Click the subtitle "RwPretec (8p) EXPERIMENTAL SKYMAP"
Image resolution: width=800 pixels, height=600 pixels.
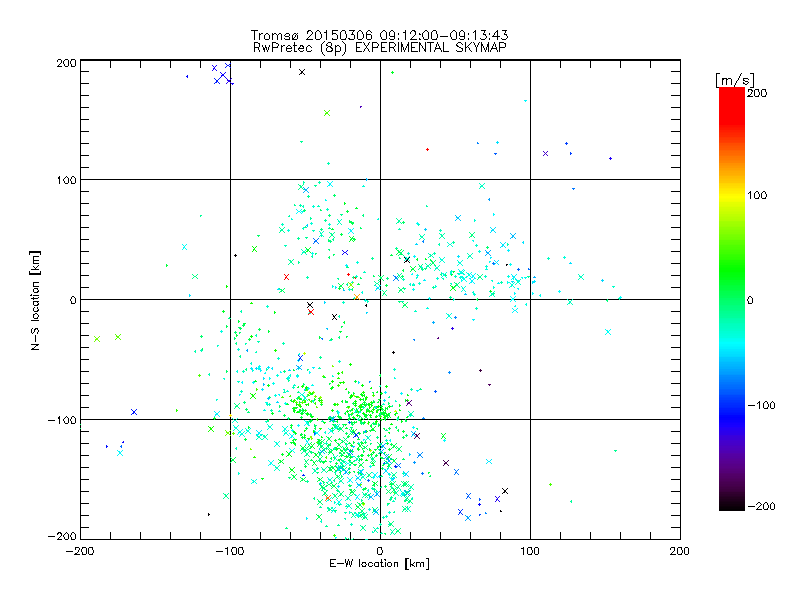pos(380,47)
